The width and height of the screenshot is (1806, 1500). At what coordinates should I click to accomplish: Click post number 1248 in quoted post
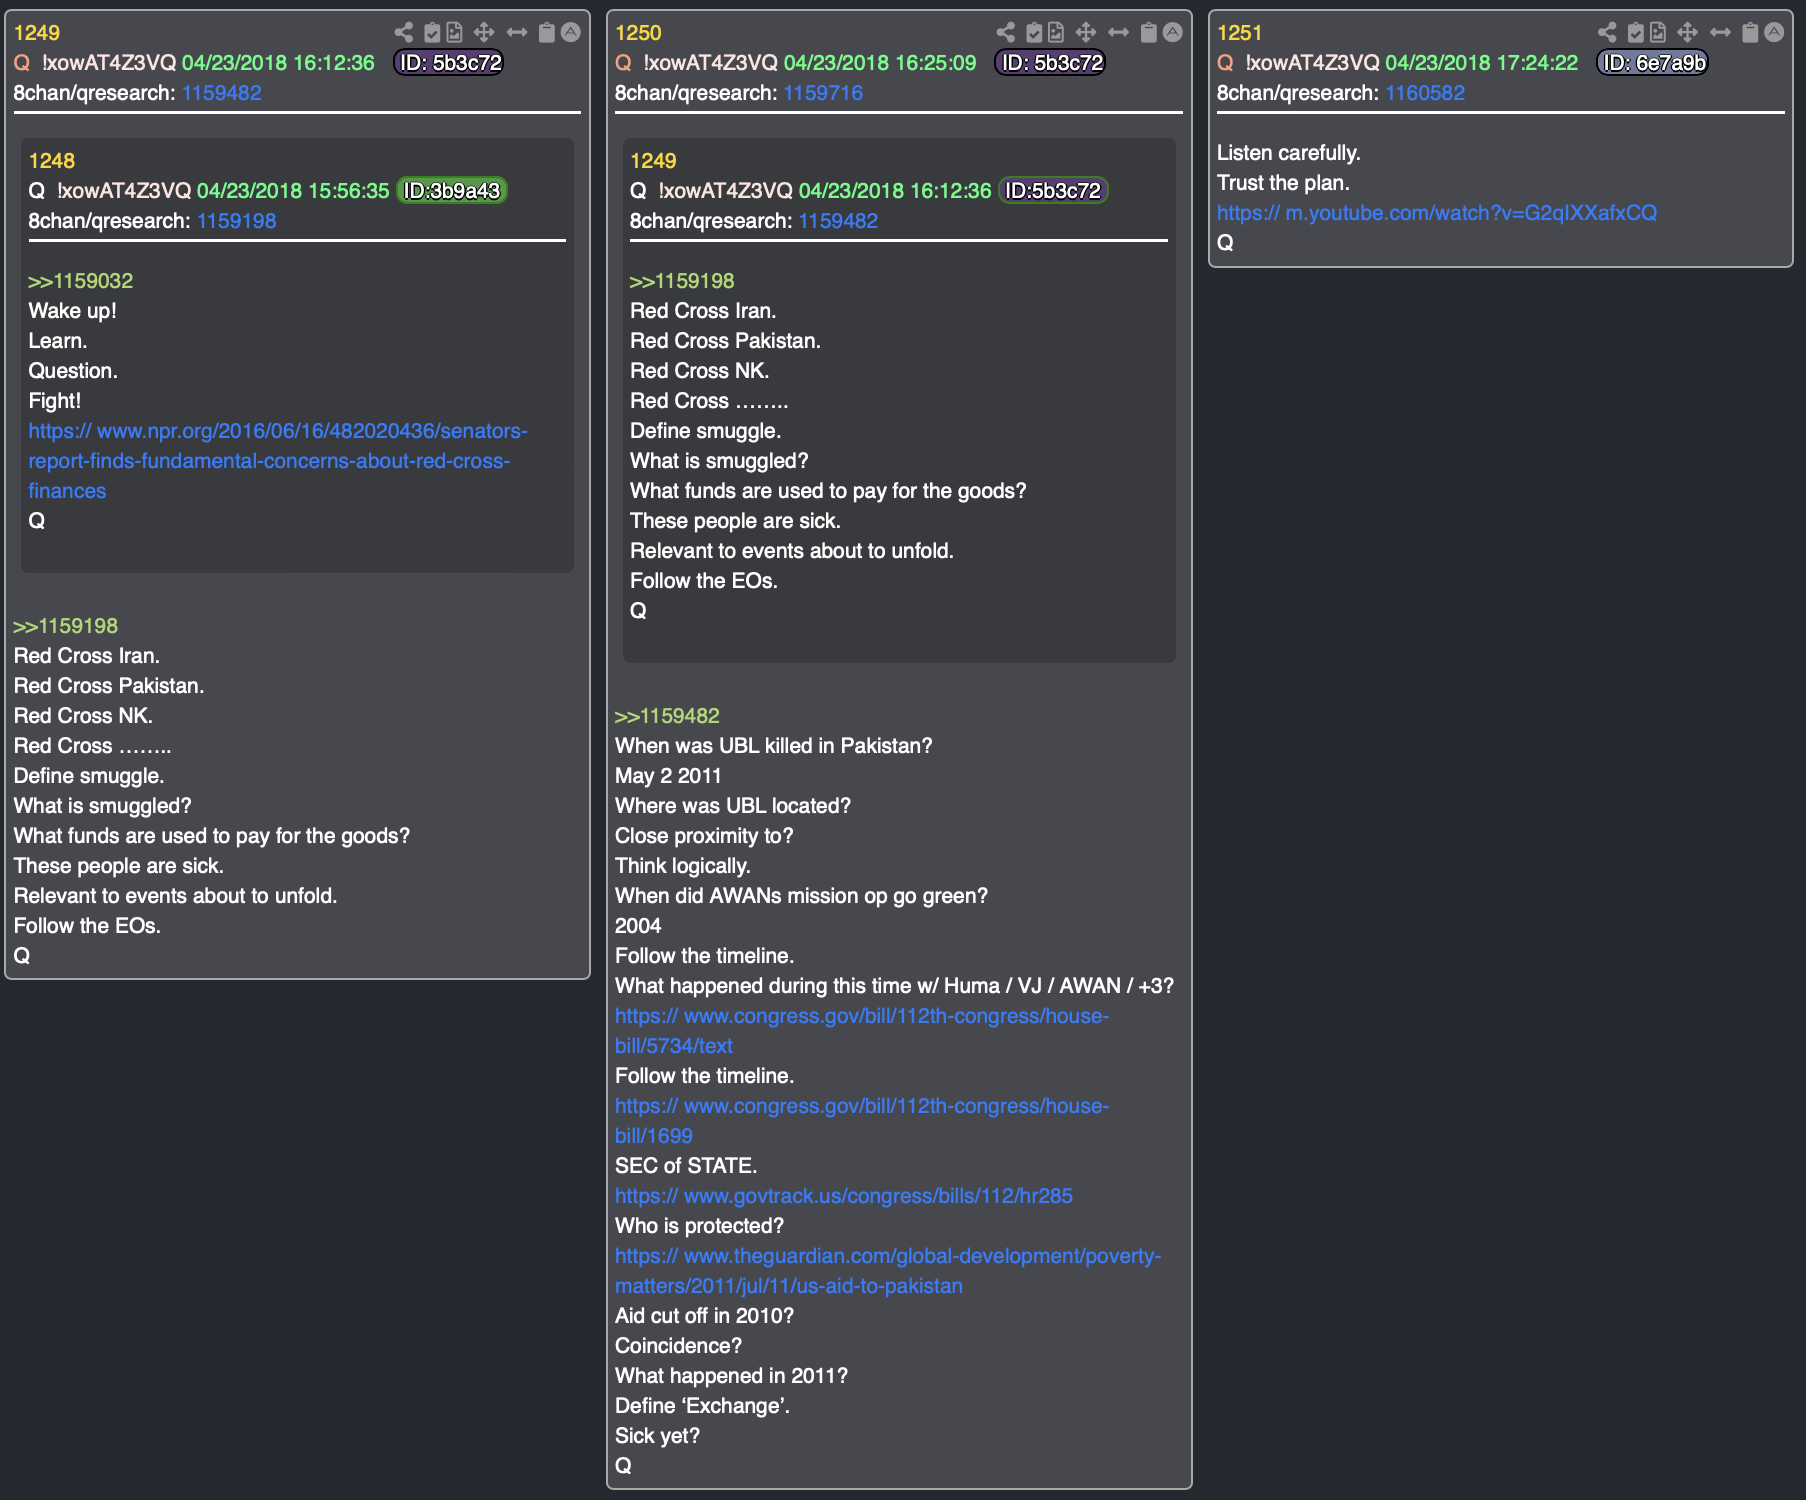(x=52, y=161)
